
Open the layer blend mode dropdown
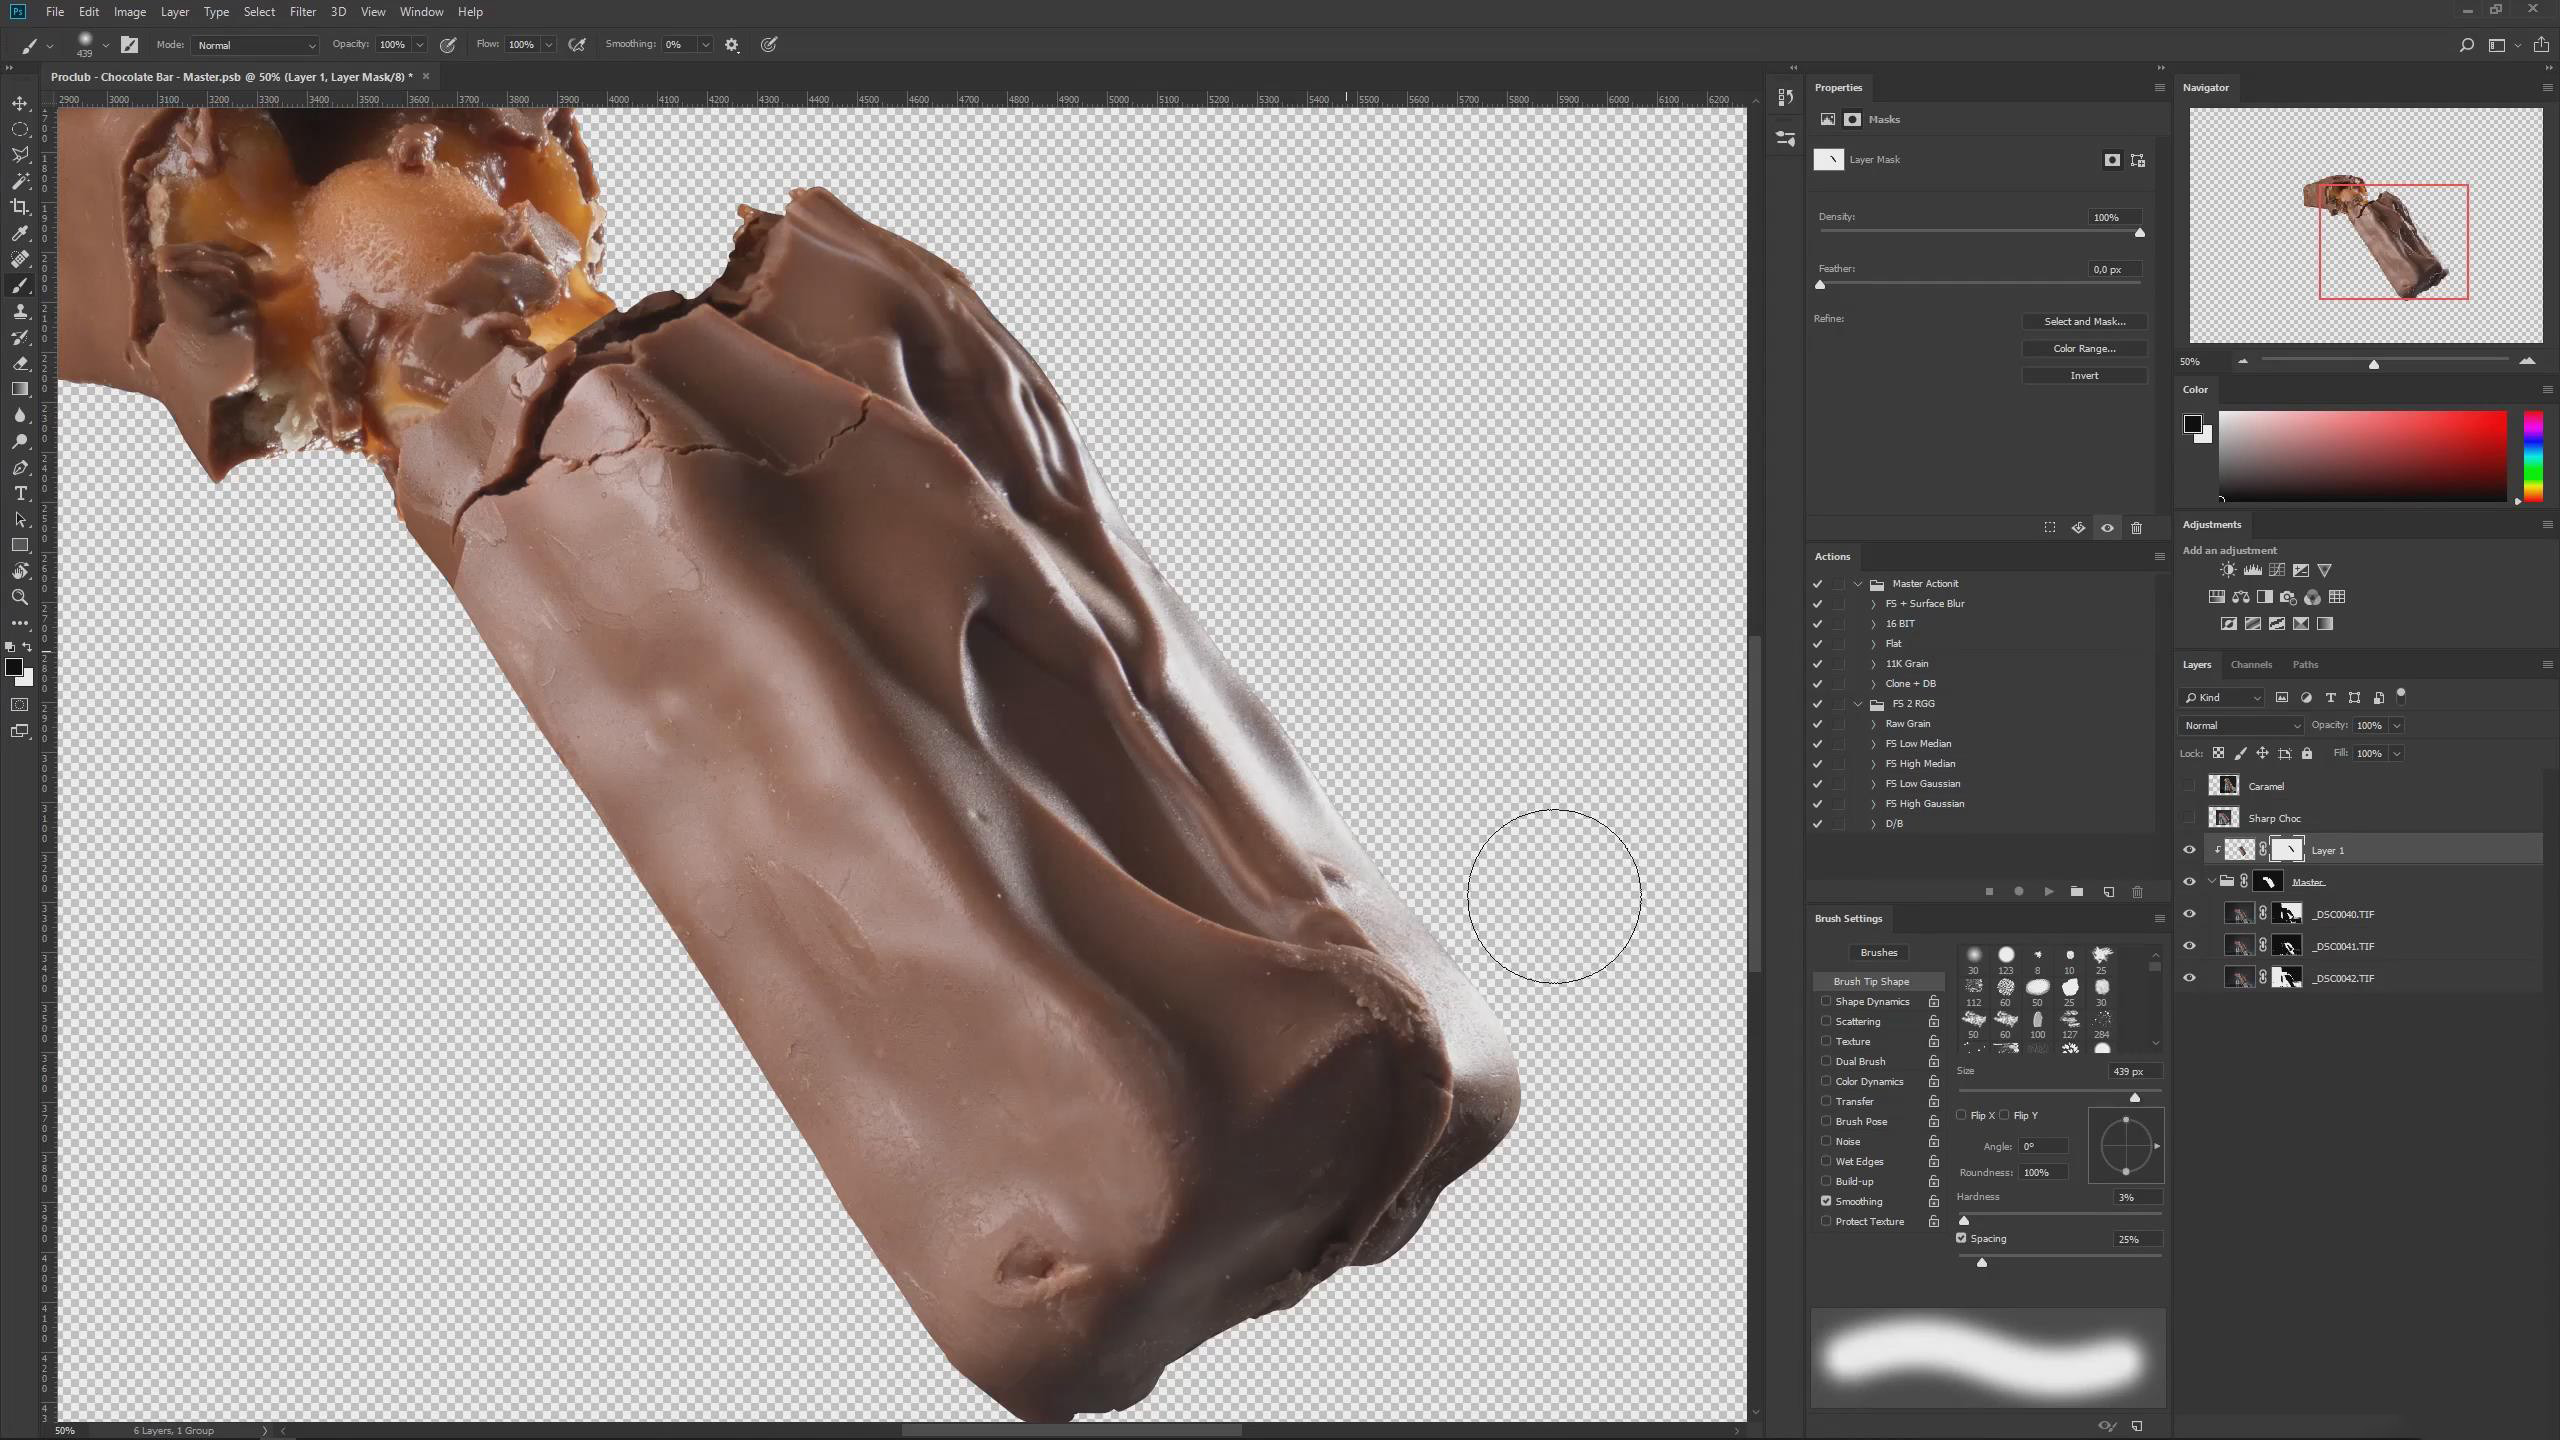tap(2240, 725)
